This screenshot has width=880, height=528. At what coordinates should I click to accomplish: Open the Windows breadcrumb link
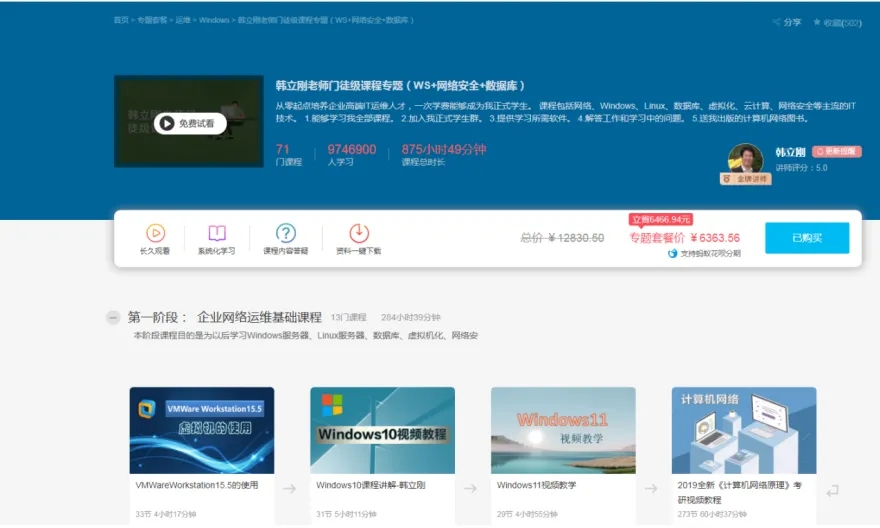tap(214, 20)
